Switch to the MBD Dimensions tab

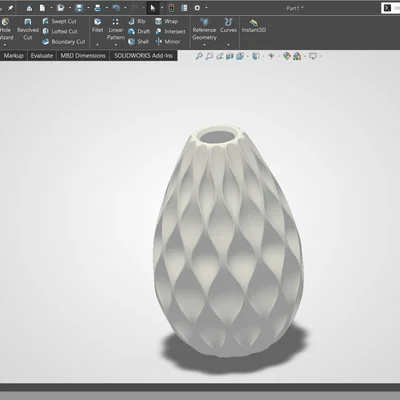click(83, 56)
